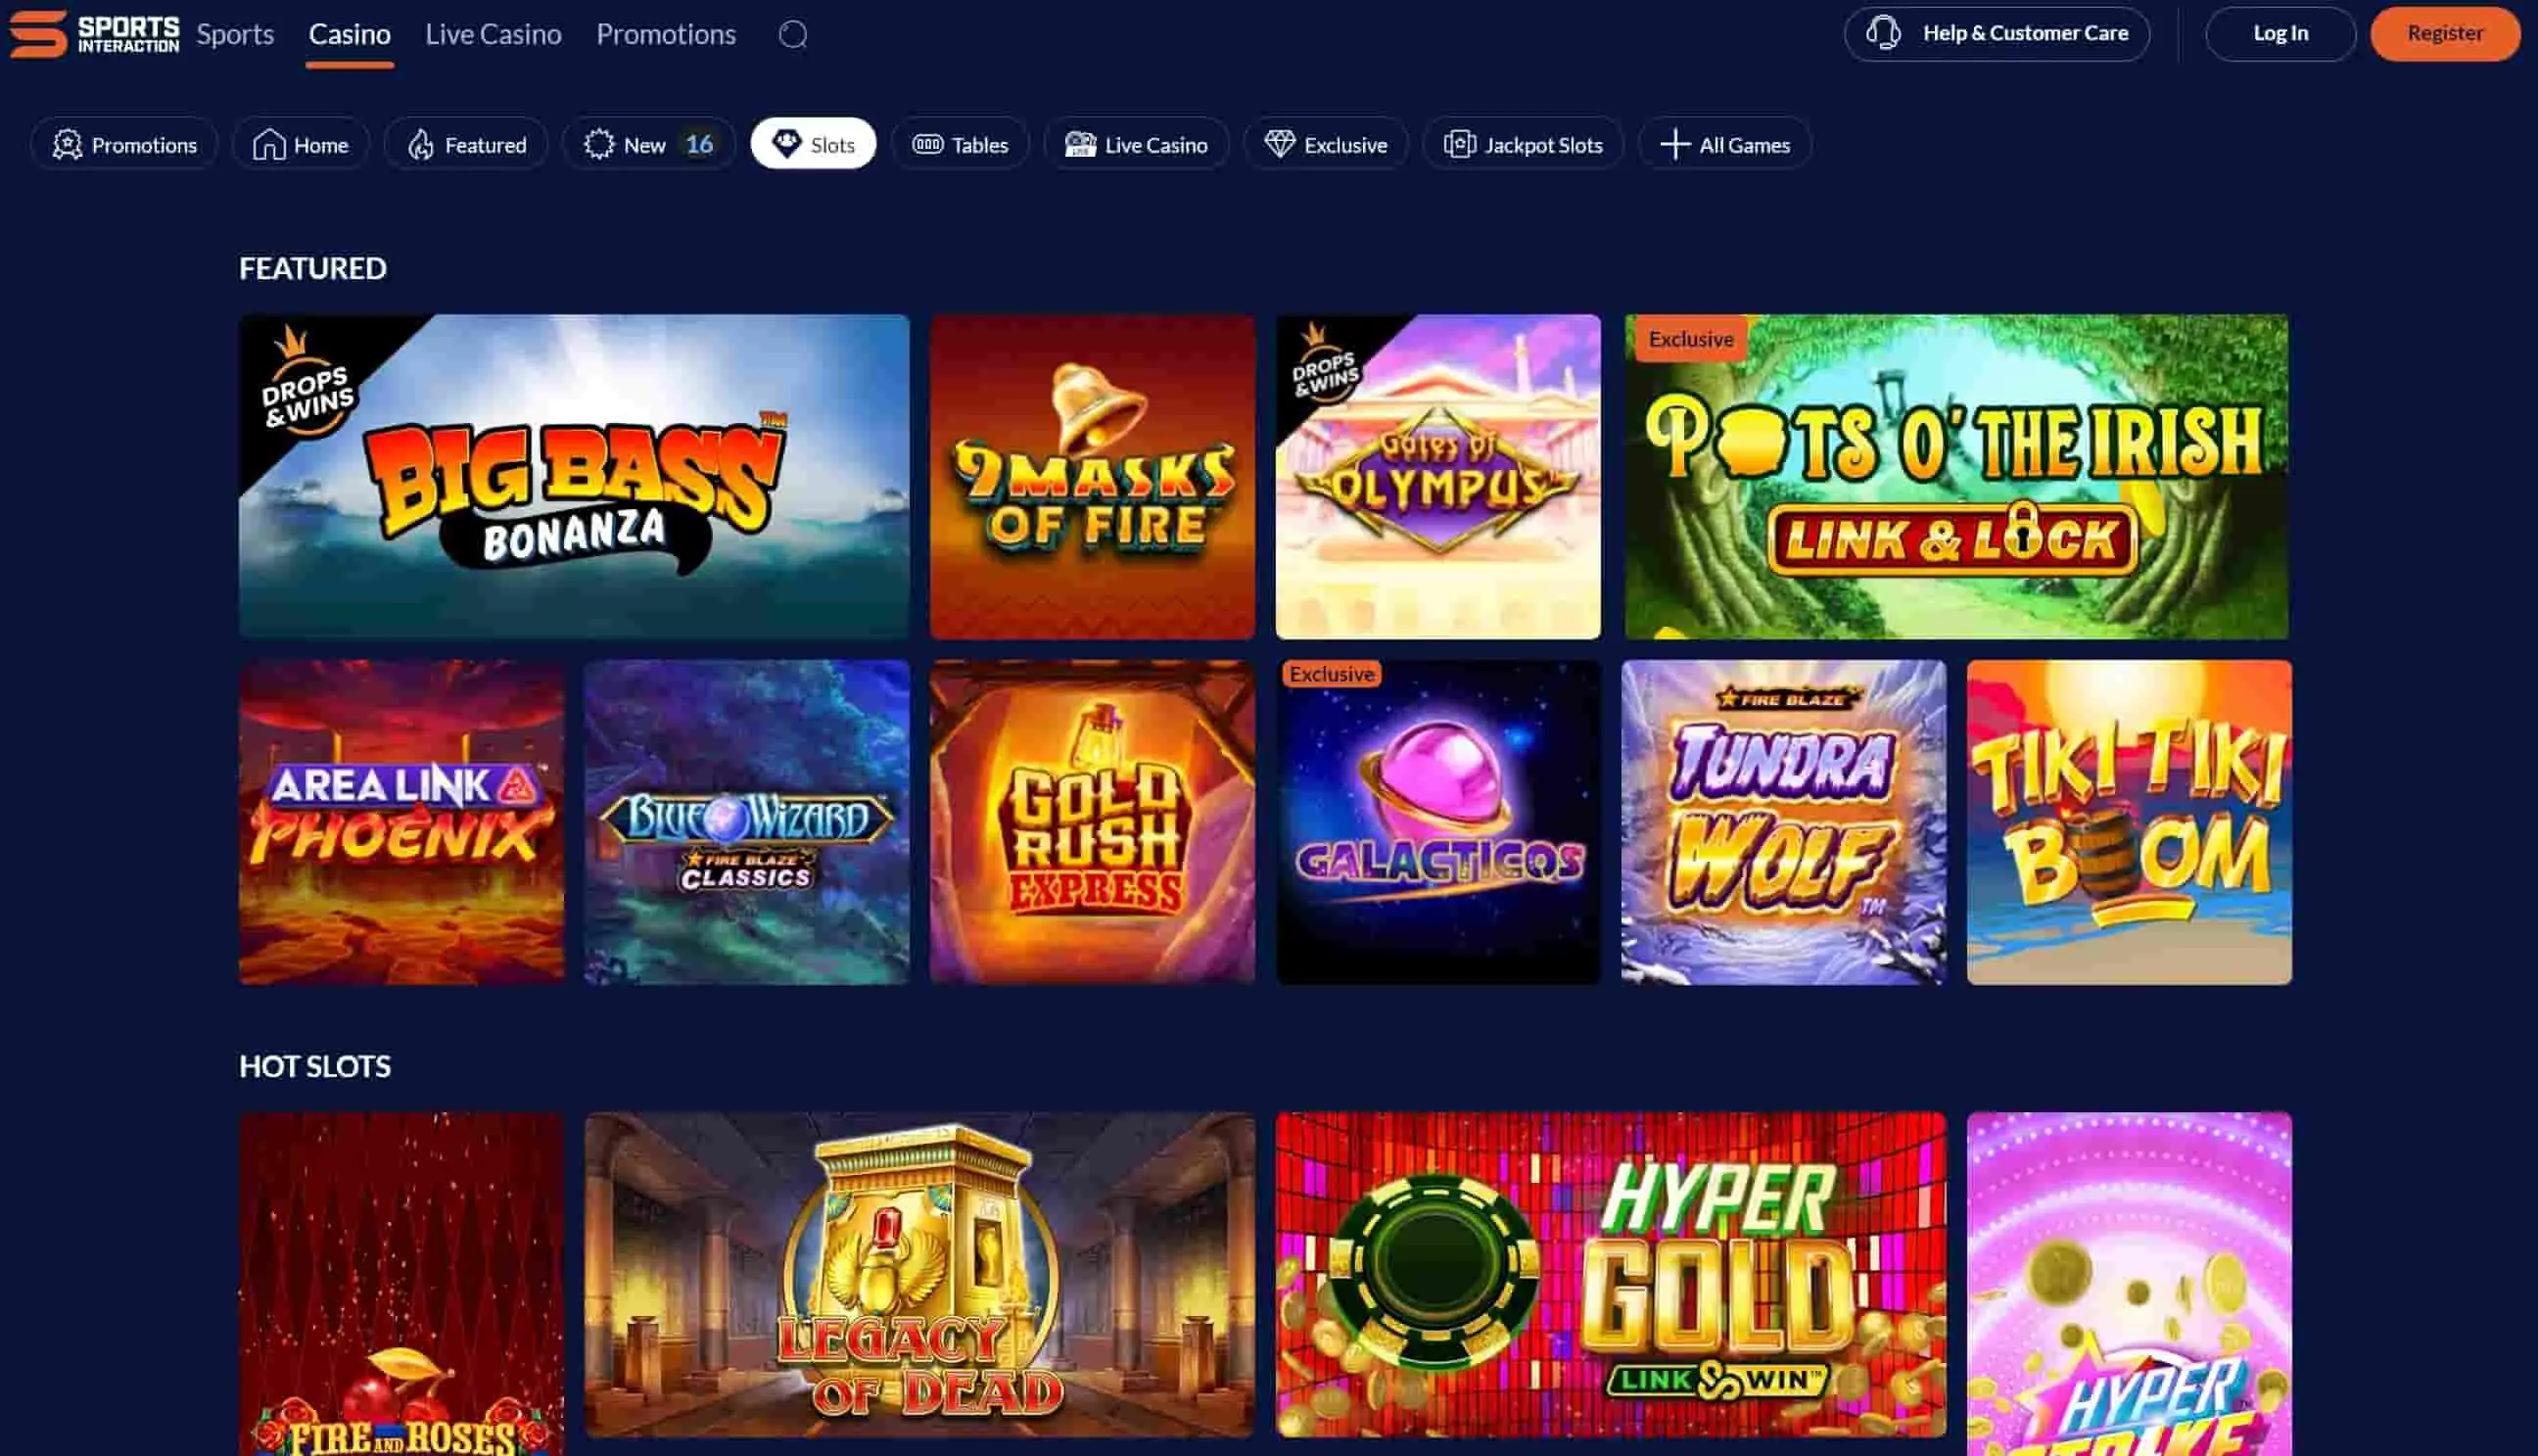Select the Galacticos exclusive game tile
This screenshot has width=2538, height=1456.
(1438, 822)
